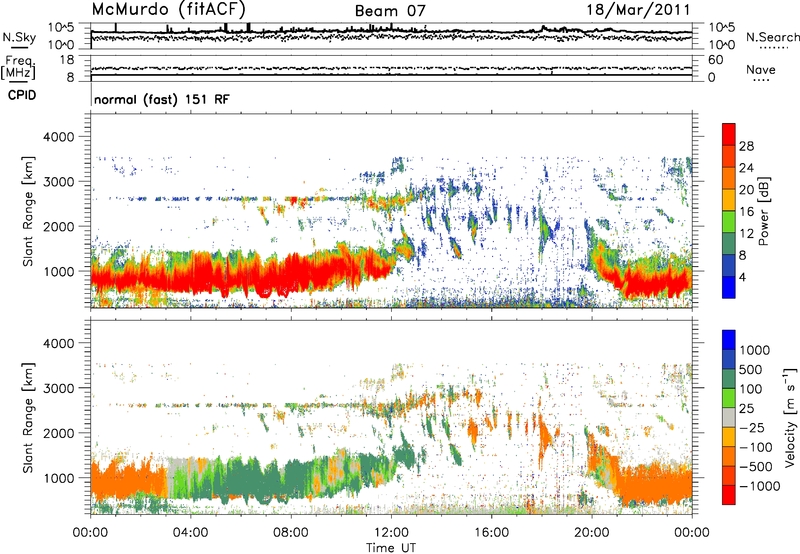Pick the Velocity segment between 500 and 1000

point(729,359)
